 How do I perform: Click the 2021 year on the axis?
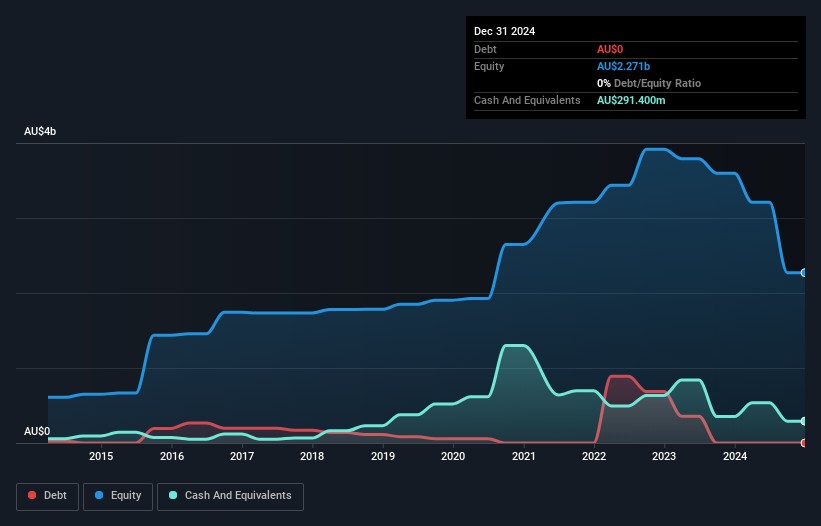[523, 457]
